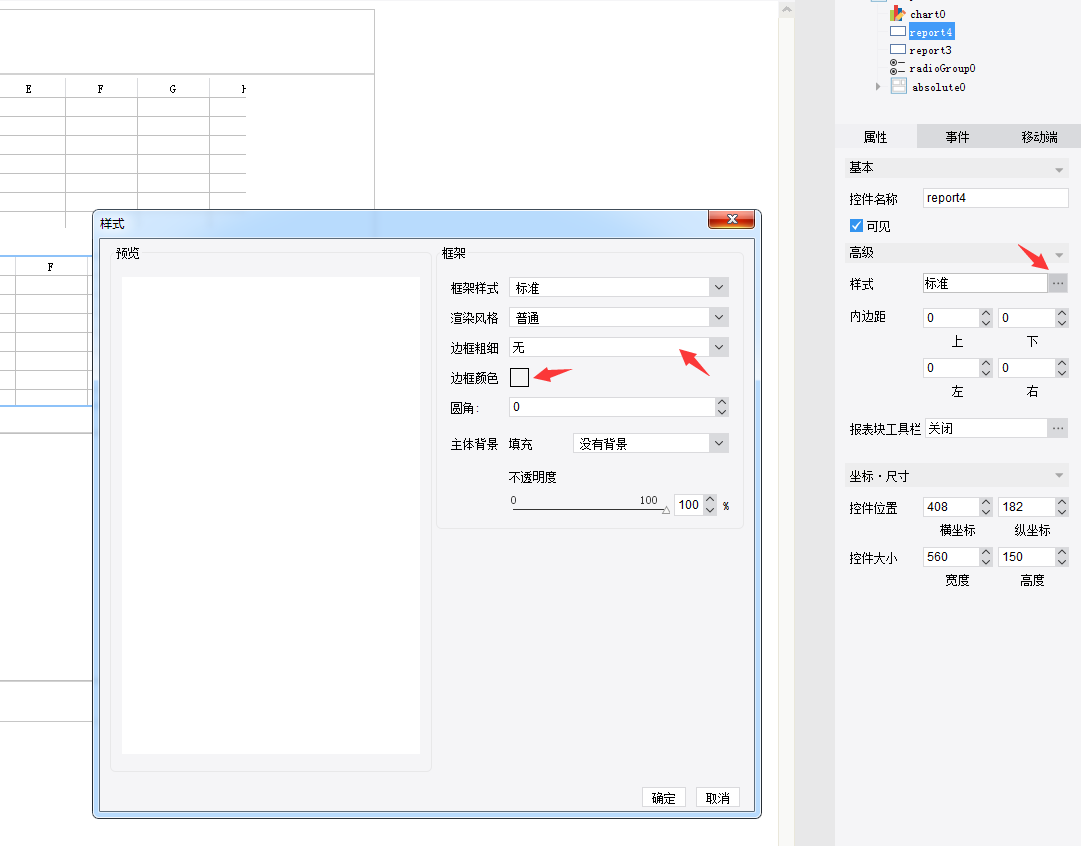
Task: Open the 框架样式 dropdown
Action: point(718,287)
